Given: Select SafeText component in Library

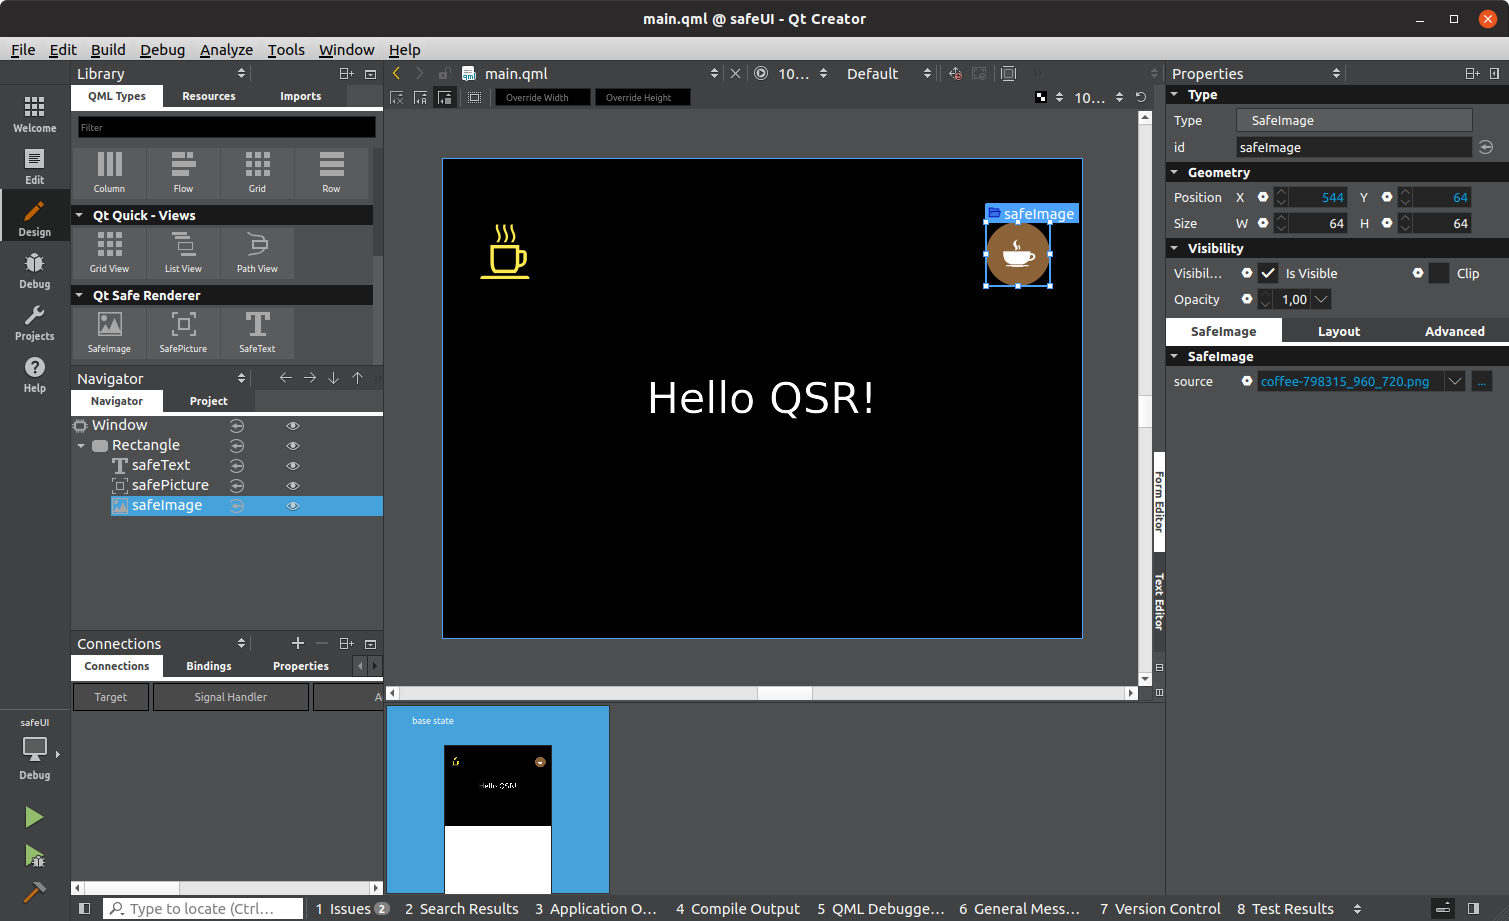Looking at the screenshot, I should point(257,331).
